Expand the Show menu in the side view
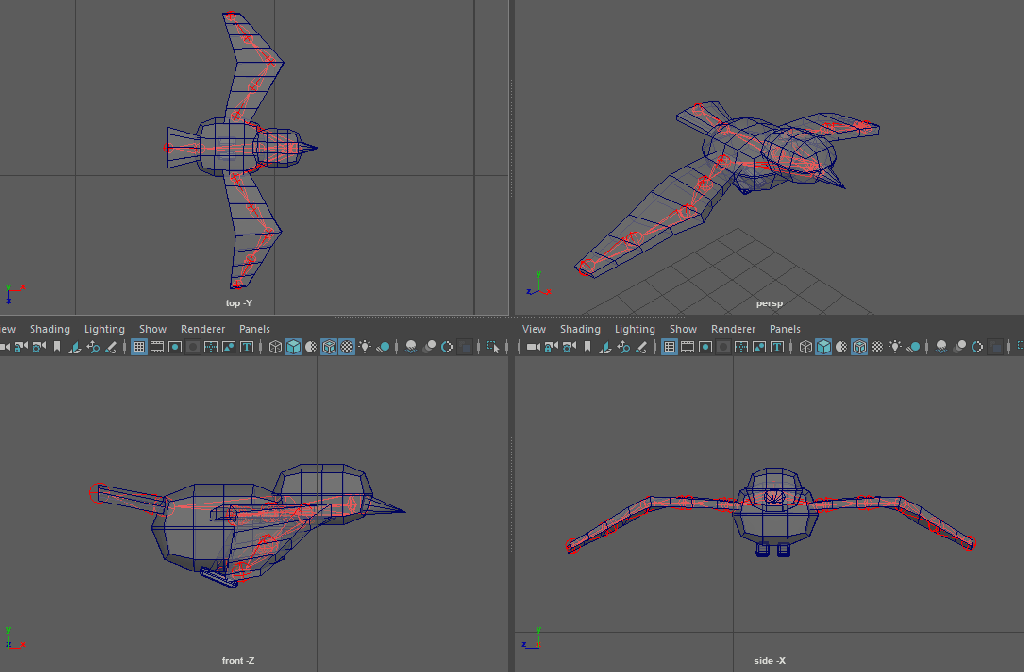Viewport: 1024px width, 672px height. coord(683,329)
